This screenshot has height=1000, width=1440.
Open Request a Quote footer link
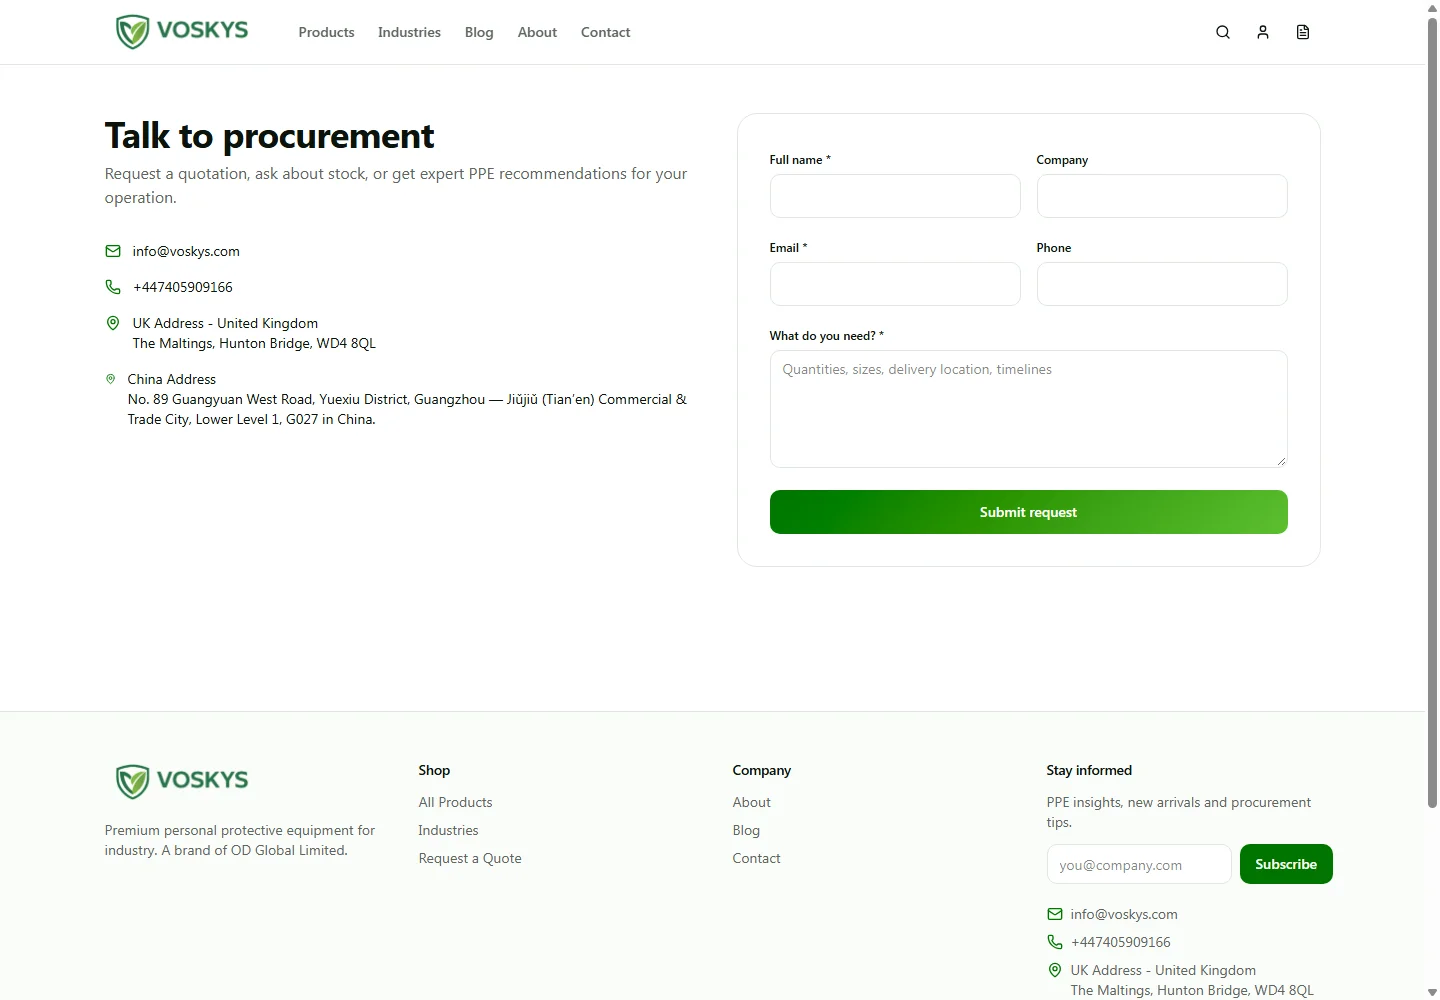(x=470, y=858)
